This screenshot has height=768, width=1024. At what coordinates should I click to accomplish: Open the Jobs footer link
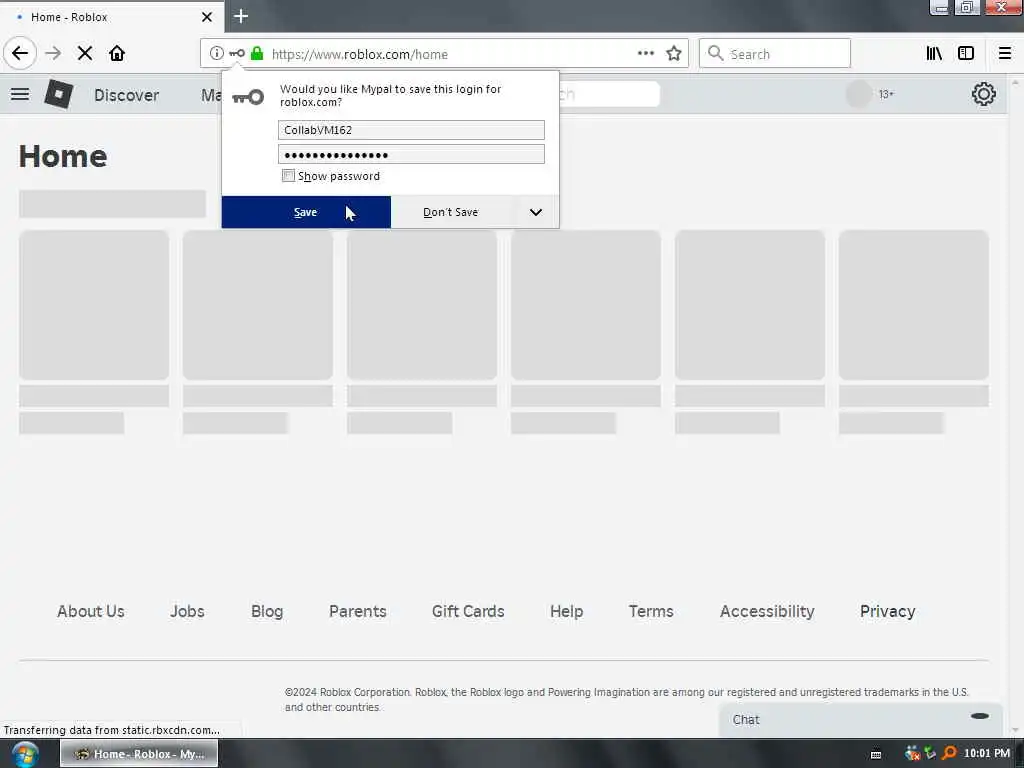point(187,611)
